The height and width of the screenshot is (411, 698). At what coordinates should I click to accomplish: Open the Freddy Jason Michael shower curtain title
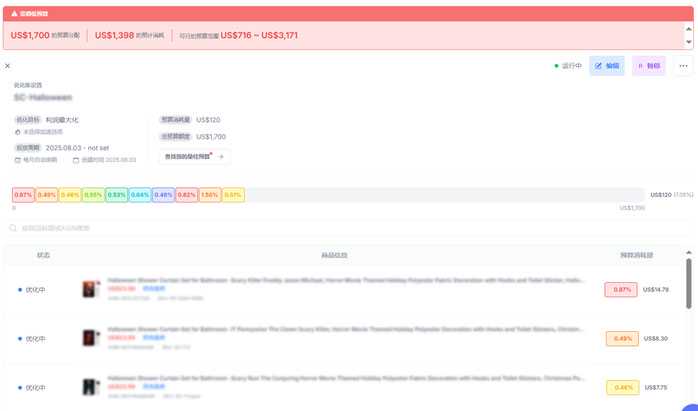pos(346,281)
